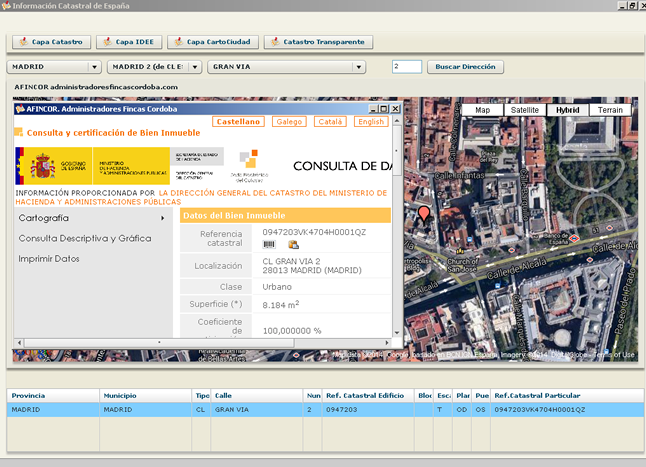The width and height of the screenshot is (646, 467).
Task: Switch language to Galego
Action: click(x=289, y=122)
